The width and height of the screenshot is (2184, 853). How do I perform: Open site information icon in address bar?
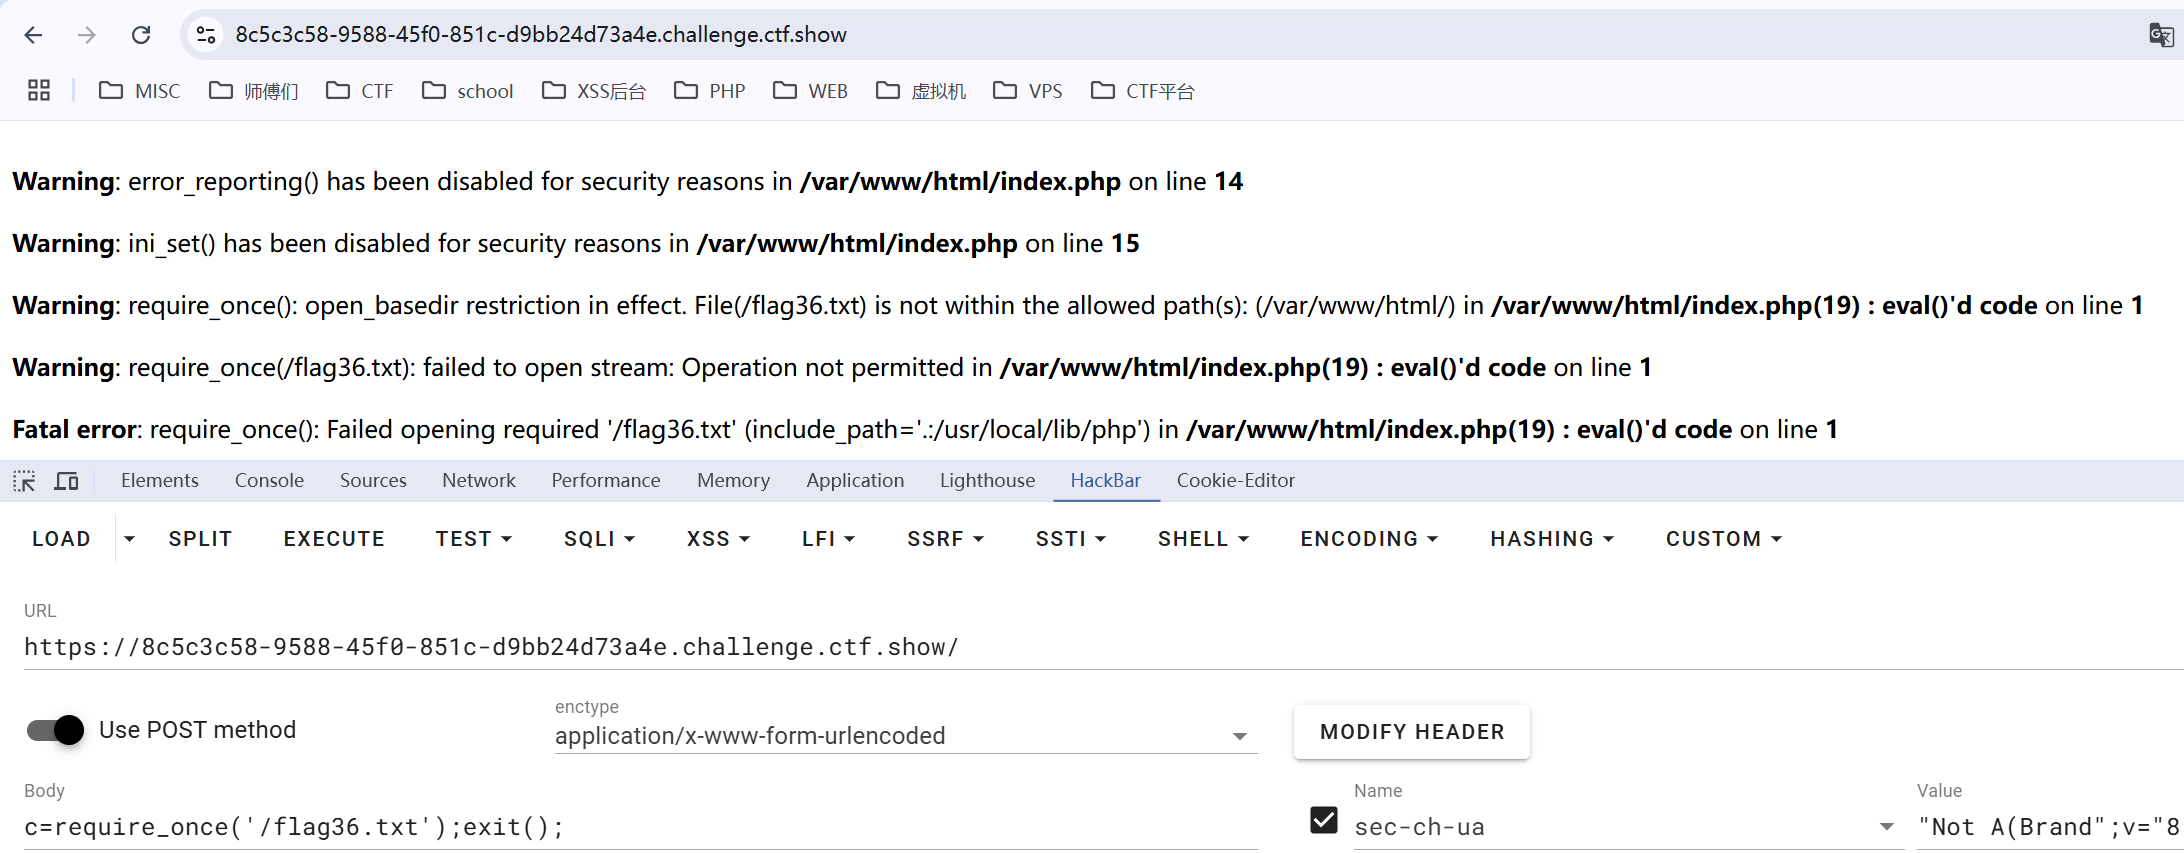point(206,35)
